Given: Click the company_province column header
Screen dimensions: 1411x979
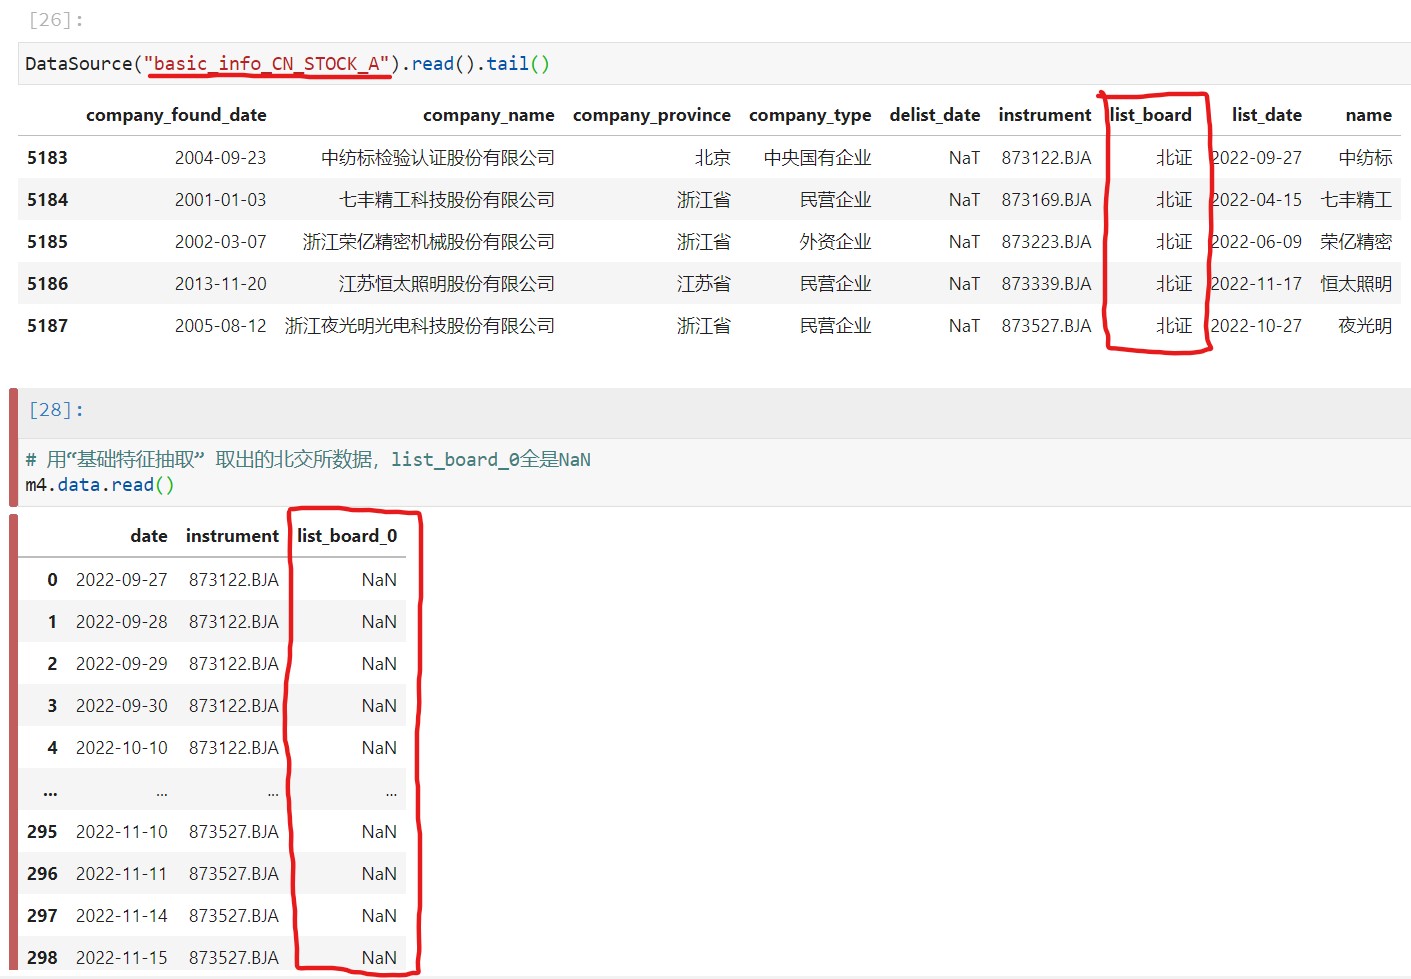Looking at the screenshot, I should (652, 115).
